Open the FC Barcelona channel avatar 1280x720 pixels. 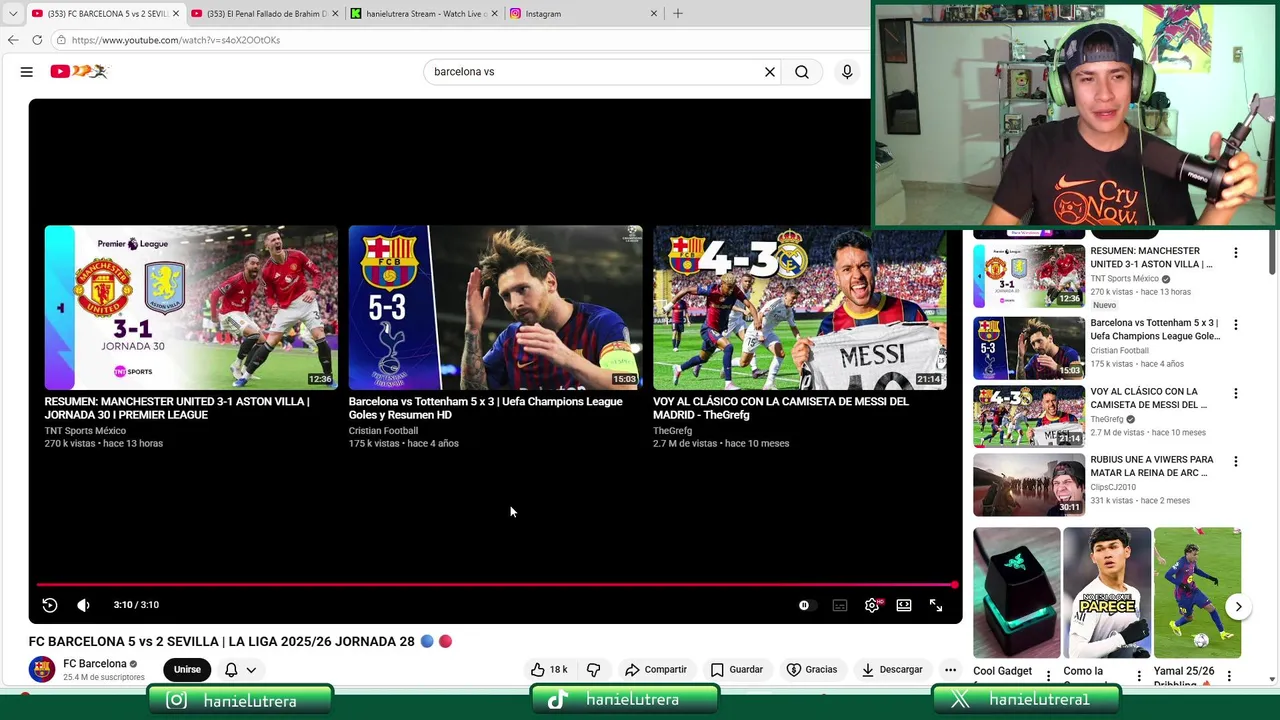pyautogui.click(x=42, y=669)
